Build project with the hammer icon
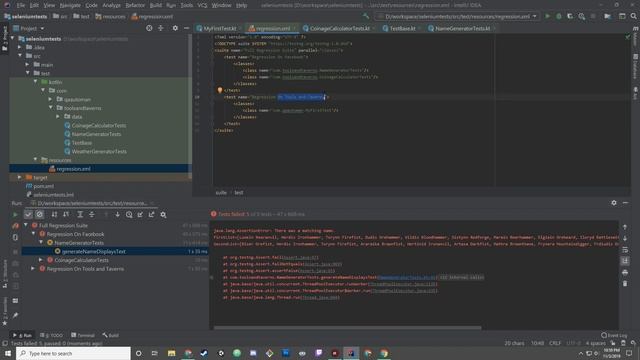This screenshot has height=360, width=640. (x=366, y=16)
